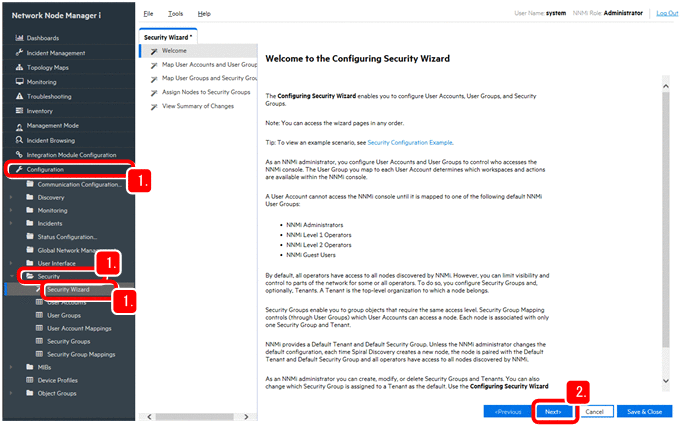Viewport: 685px width, 428px height.
Task: Click Security Groups table icon
Action: coord(39,341)
